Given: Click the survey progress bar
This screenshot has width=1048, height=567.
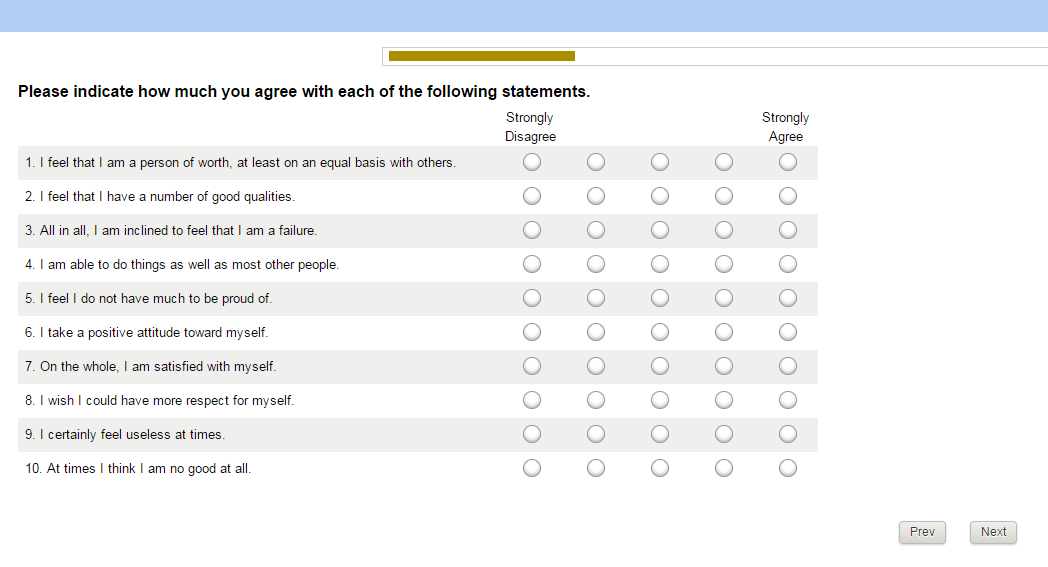Looking at the screenshot, I should pyautogui.click(x=714, y=56).
